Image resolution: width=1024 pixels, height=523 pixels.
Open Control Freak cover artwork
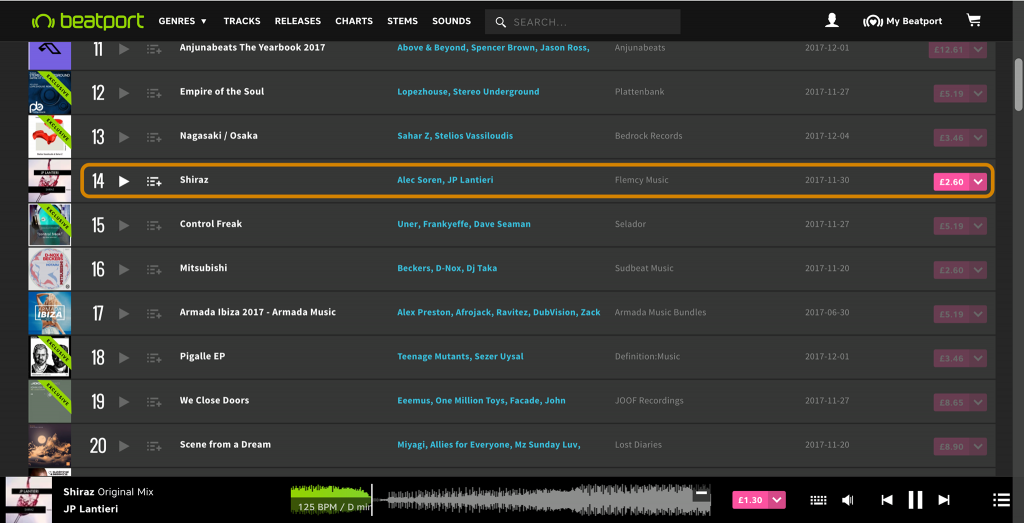[50, 225]
